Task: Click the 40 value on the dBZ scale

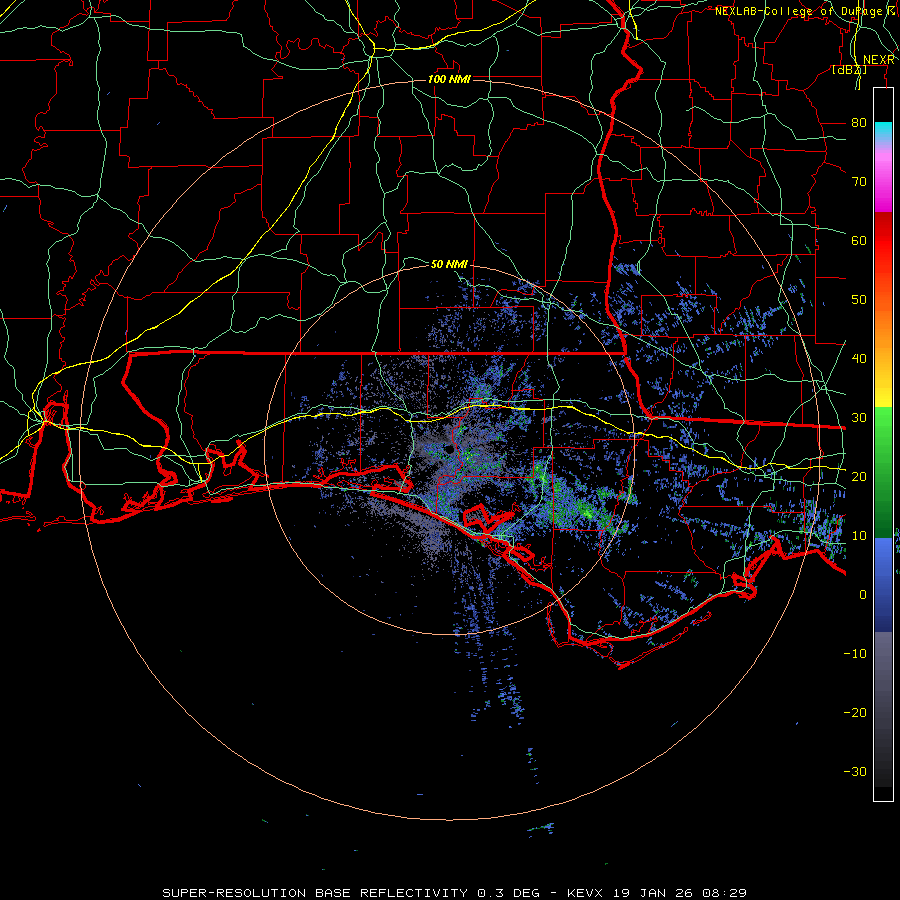Action: (x=859, y=359)
